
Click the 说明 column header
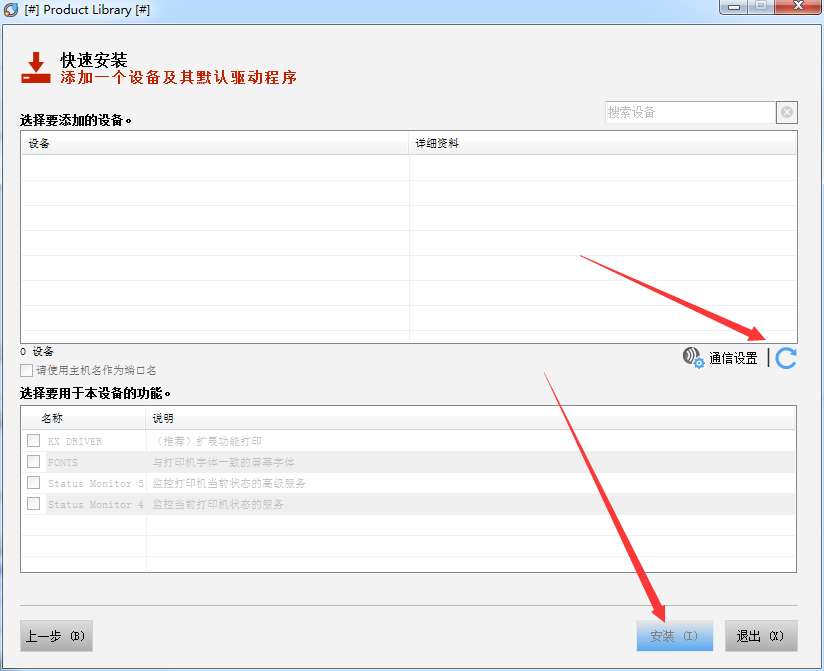pos(471,418)
